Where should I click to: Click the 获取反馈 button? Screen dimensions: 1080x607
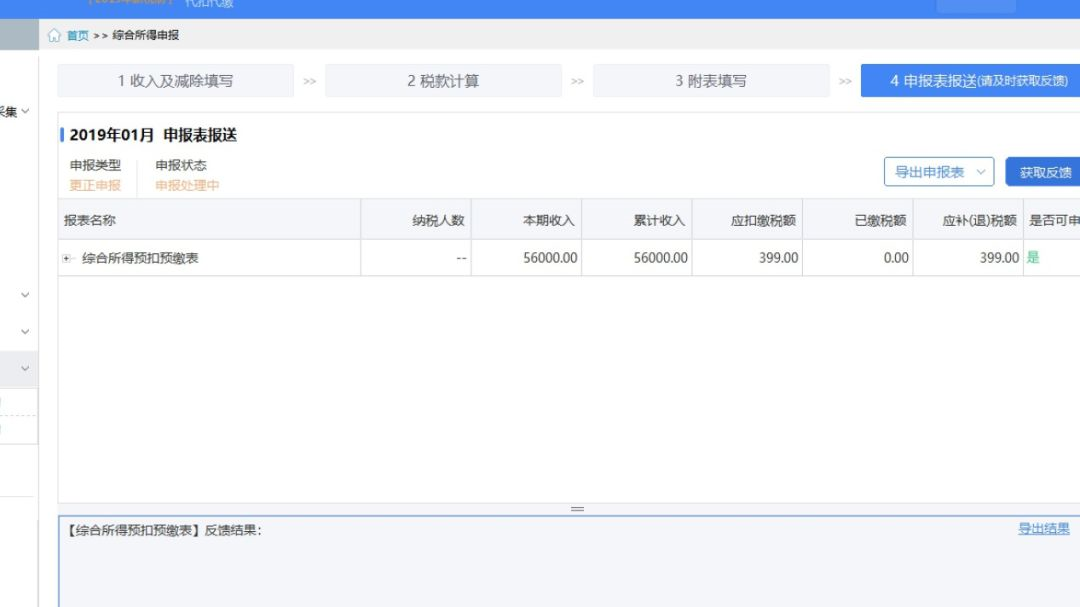pos(1044,173)
